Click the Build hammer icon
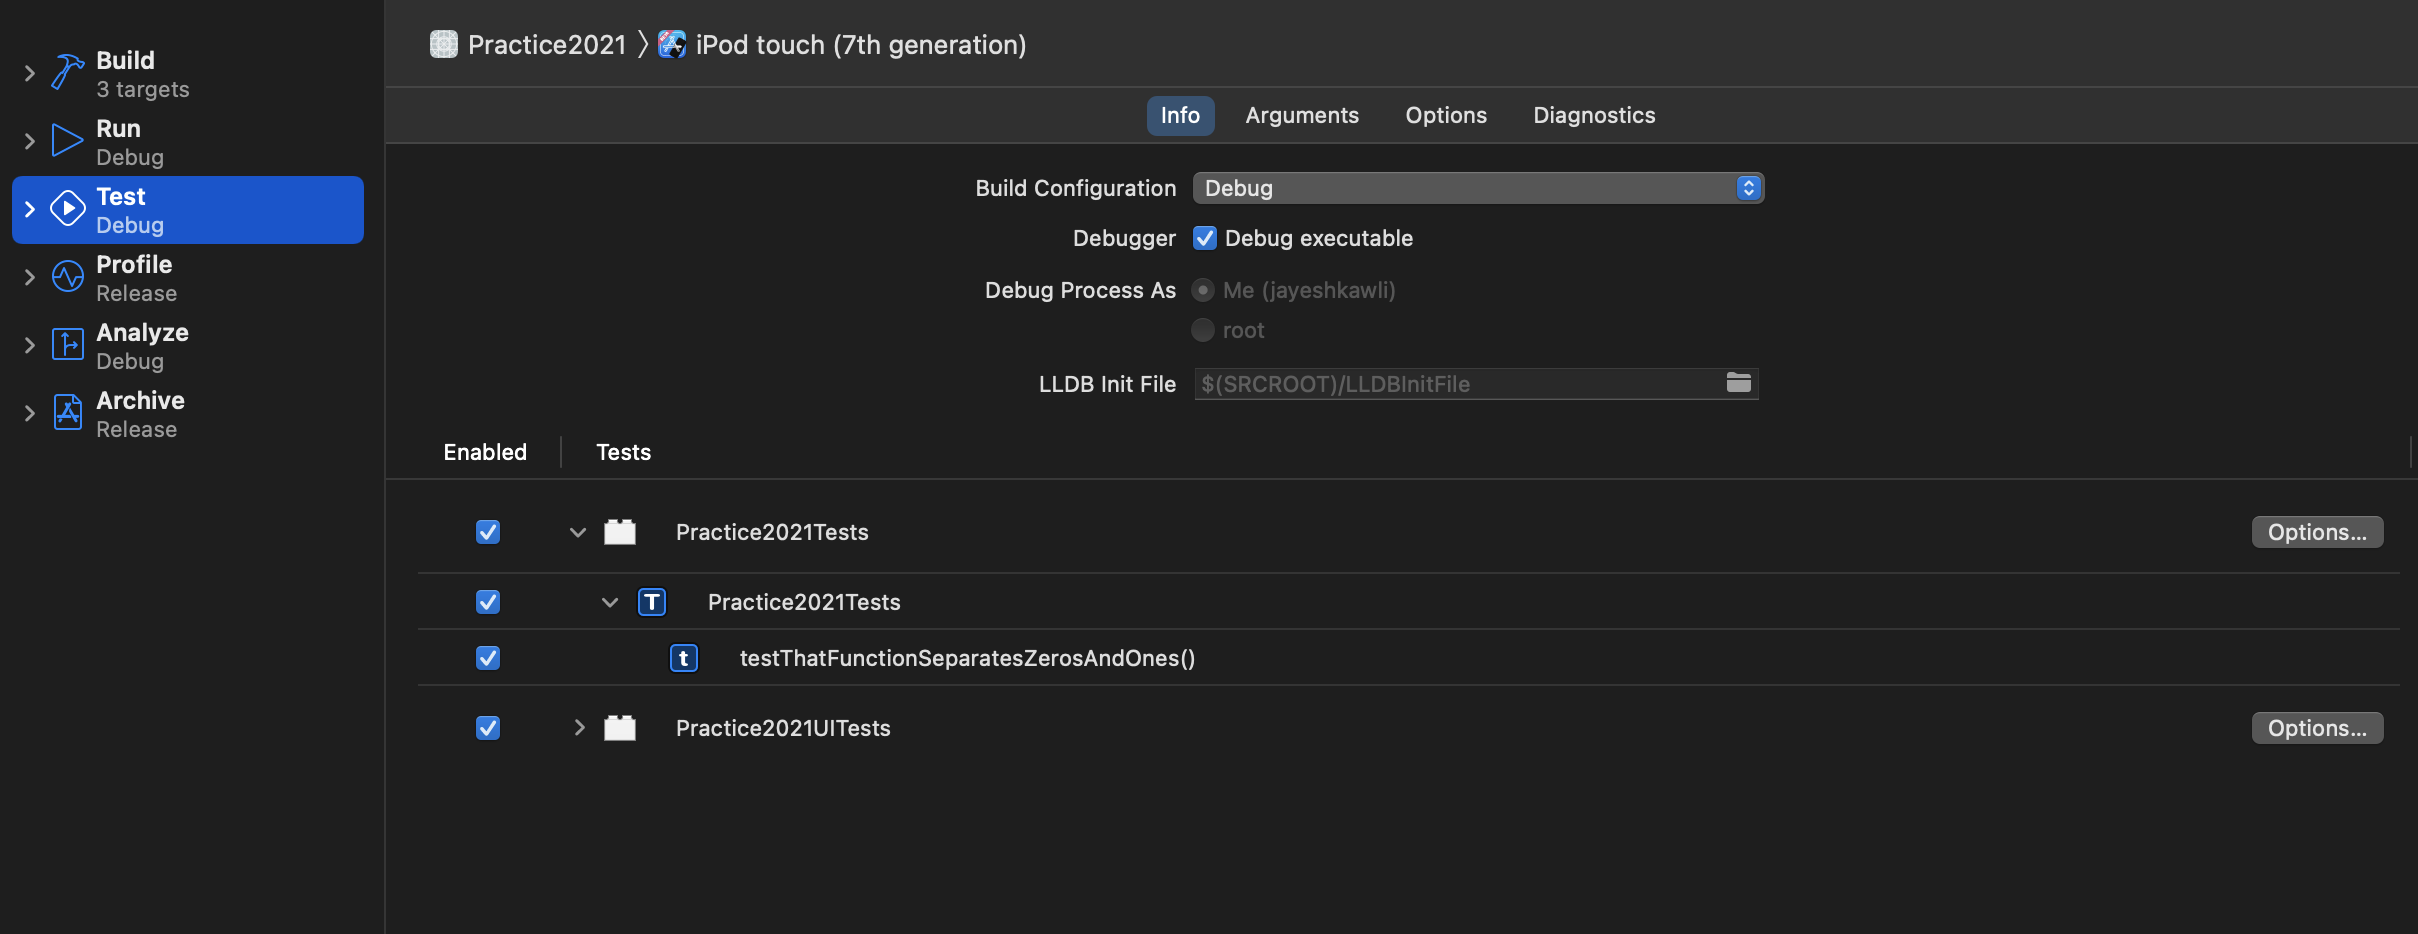This screenshot has height=934, width=2418. point(67,73)
